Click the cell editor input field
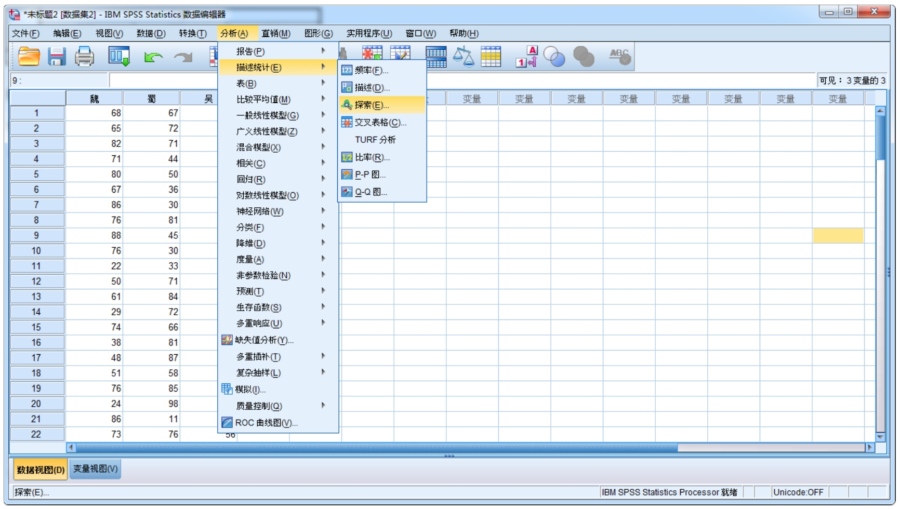Screen dimensions: 900x509 pyautogui.click(x=463, y=80)
